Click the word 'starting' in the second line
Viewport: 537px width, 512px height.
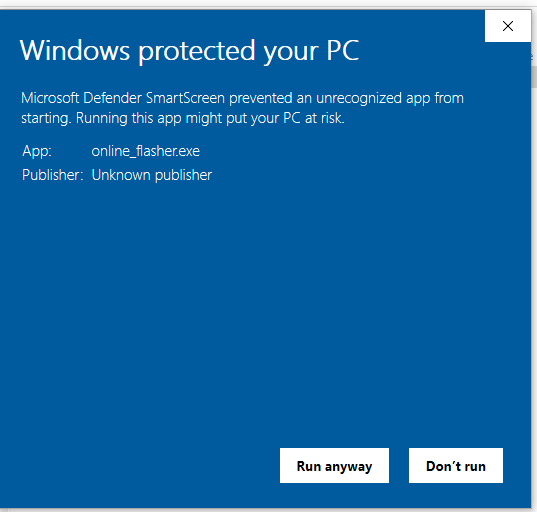point(46,119)
